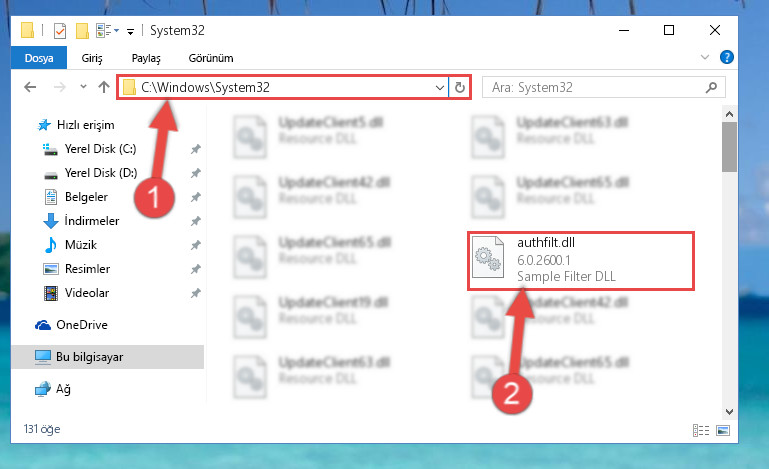
Task: Unpin Belgeler using its pin icon
Action: pyautogui.click(x=196, y=197)
